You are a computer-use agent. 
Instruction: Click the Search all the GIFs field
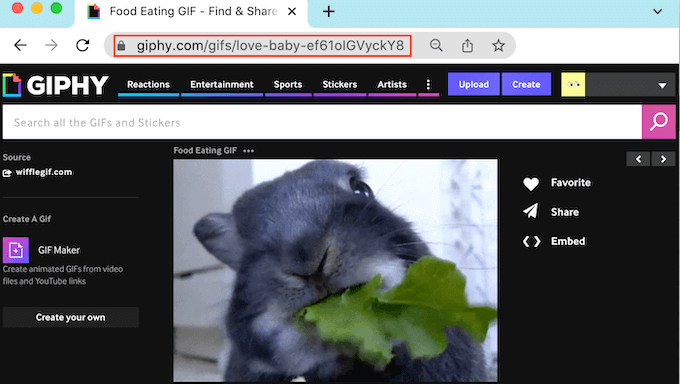pyautogui.click(x=322, y=122)
